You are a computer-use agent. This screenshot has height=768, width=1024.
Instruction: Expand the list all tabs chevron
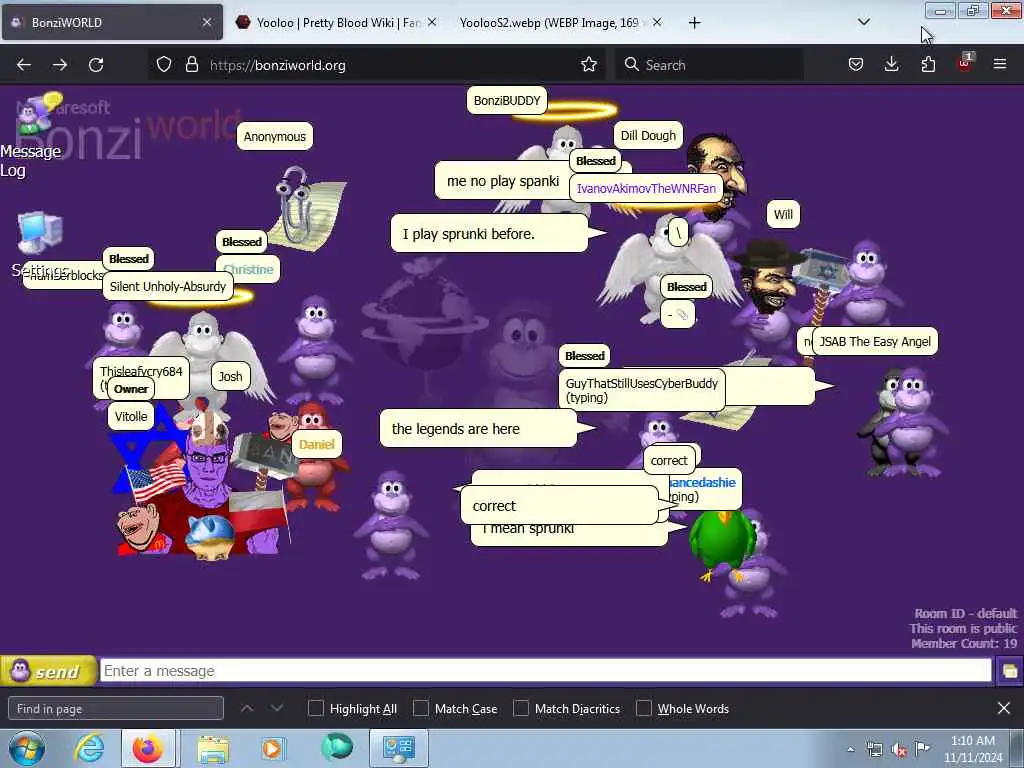pos(863,22)
